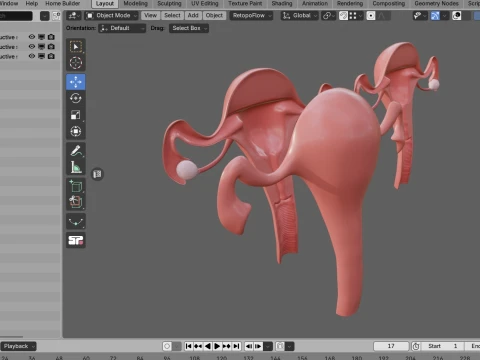
Task: Jump to the next keyframe
Action: pyautogui.click(x=227, y=346)
